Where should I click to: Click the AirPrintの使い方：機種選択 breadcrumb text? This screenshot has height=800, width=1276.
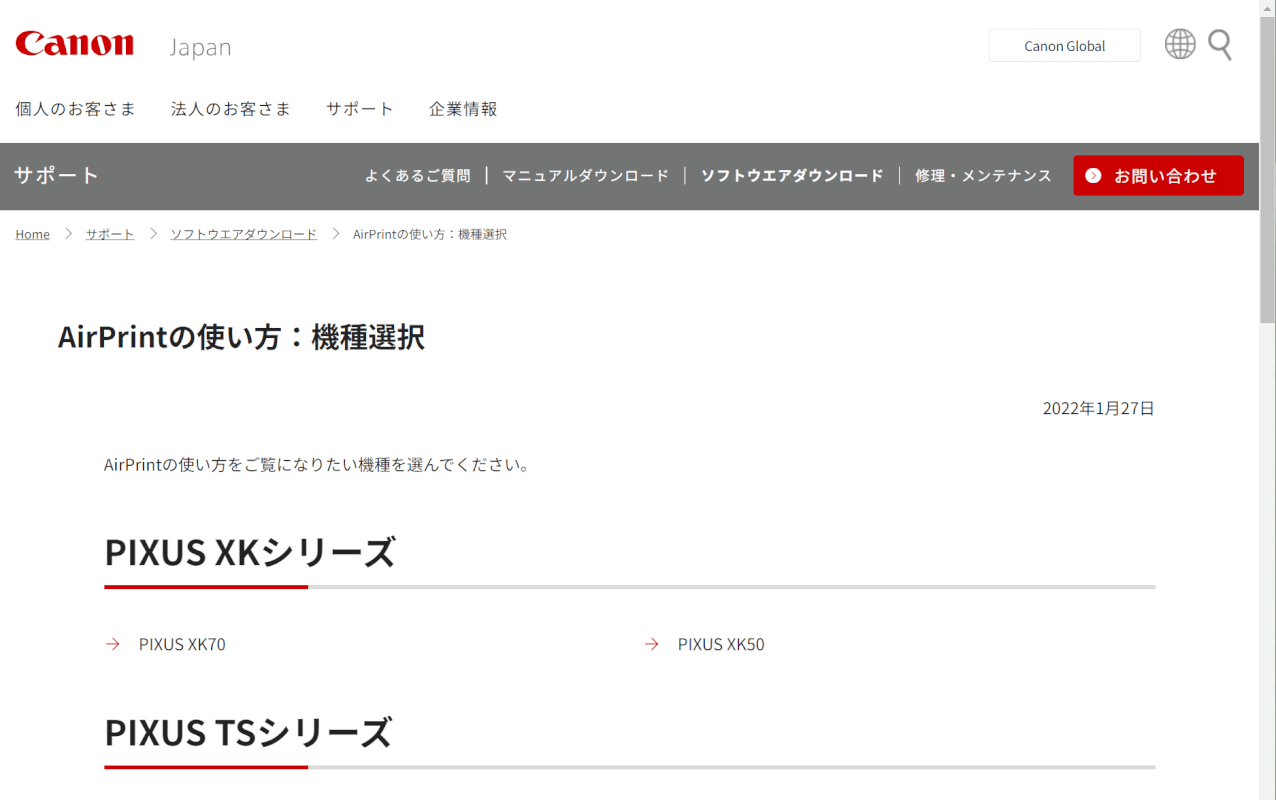point(430,234)
